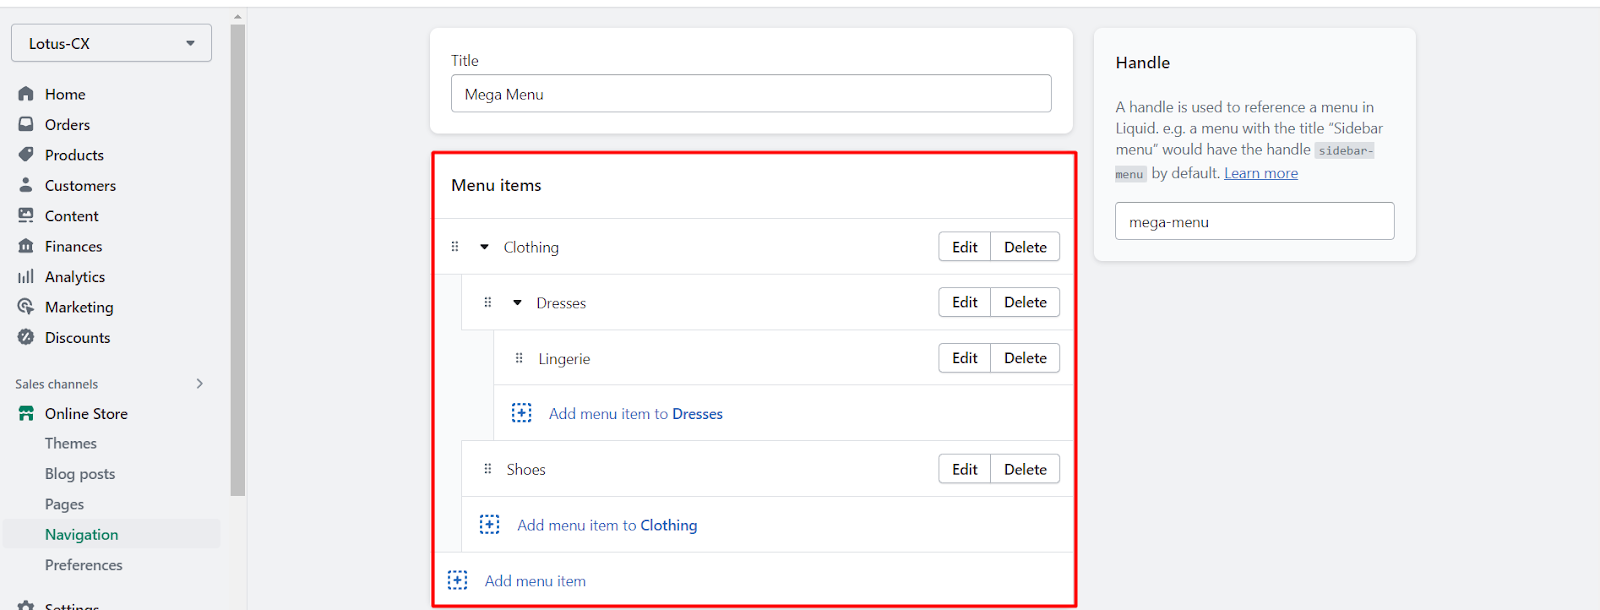Image resolution: width=1600 pixels, height=610 pixels.
Task: Click the Home icon in sidebar
Action: pyautogui.click(x=26, y=94)
